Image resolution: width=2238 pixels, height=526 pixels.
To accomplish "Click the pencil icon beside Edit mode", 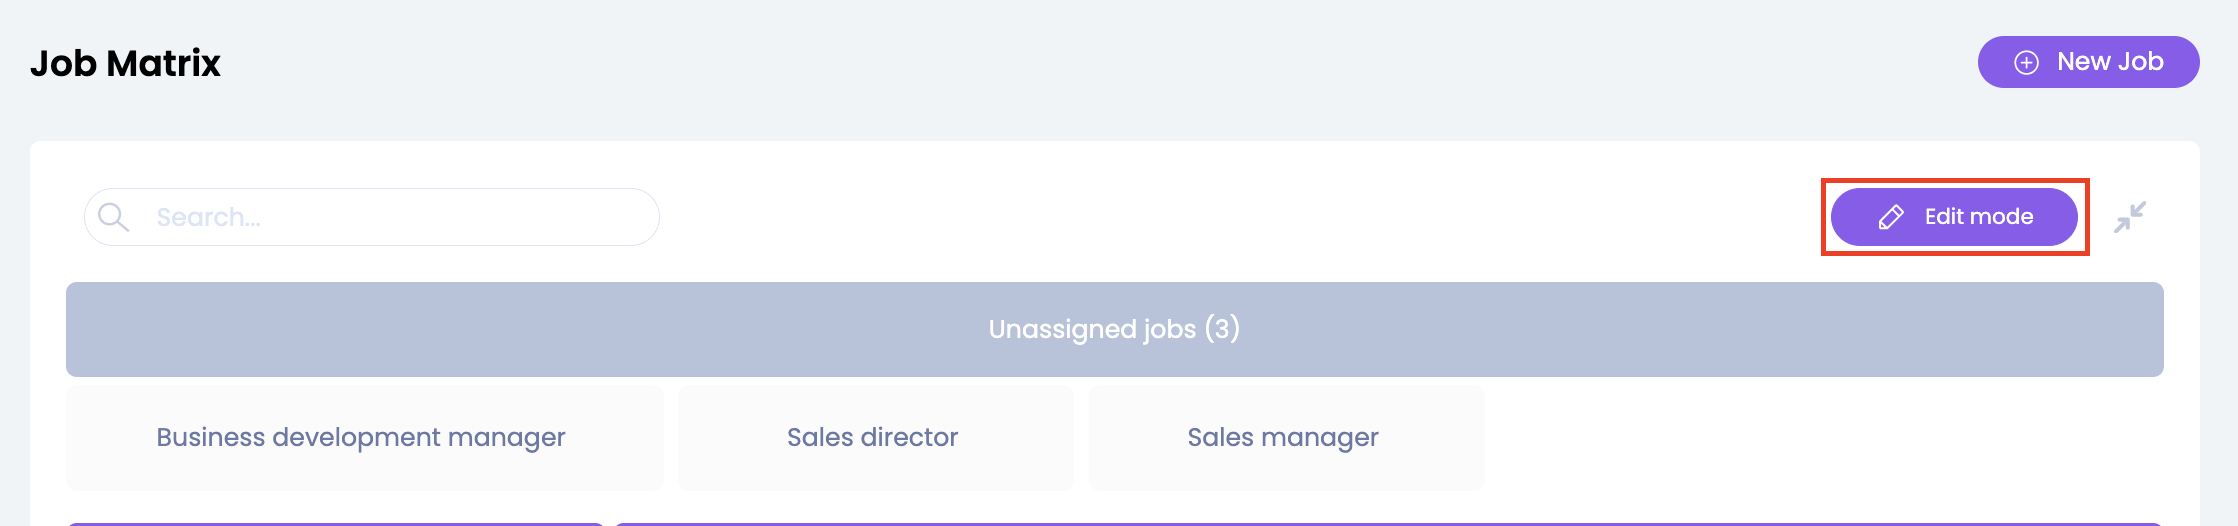I will pyautogui.click(x=1891, y=217).
